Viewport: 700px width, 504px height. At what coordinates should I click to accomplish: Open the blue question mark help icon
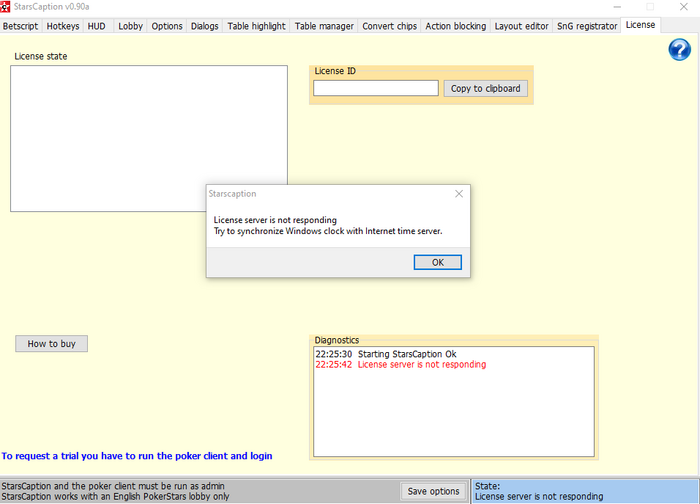coord(679,50)
